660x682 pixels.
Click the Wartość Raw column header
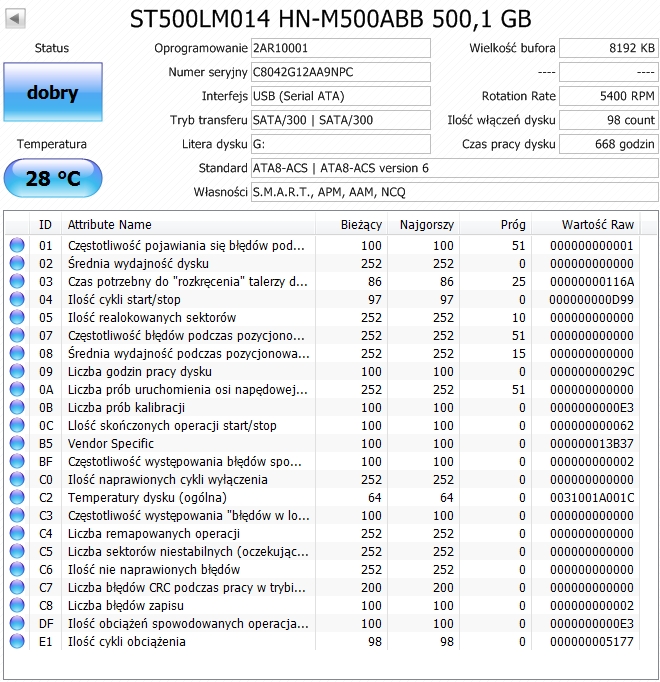[x=586, y=224]
